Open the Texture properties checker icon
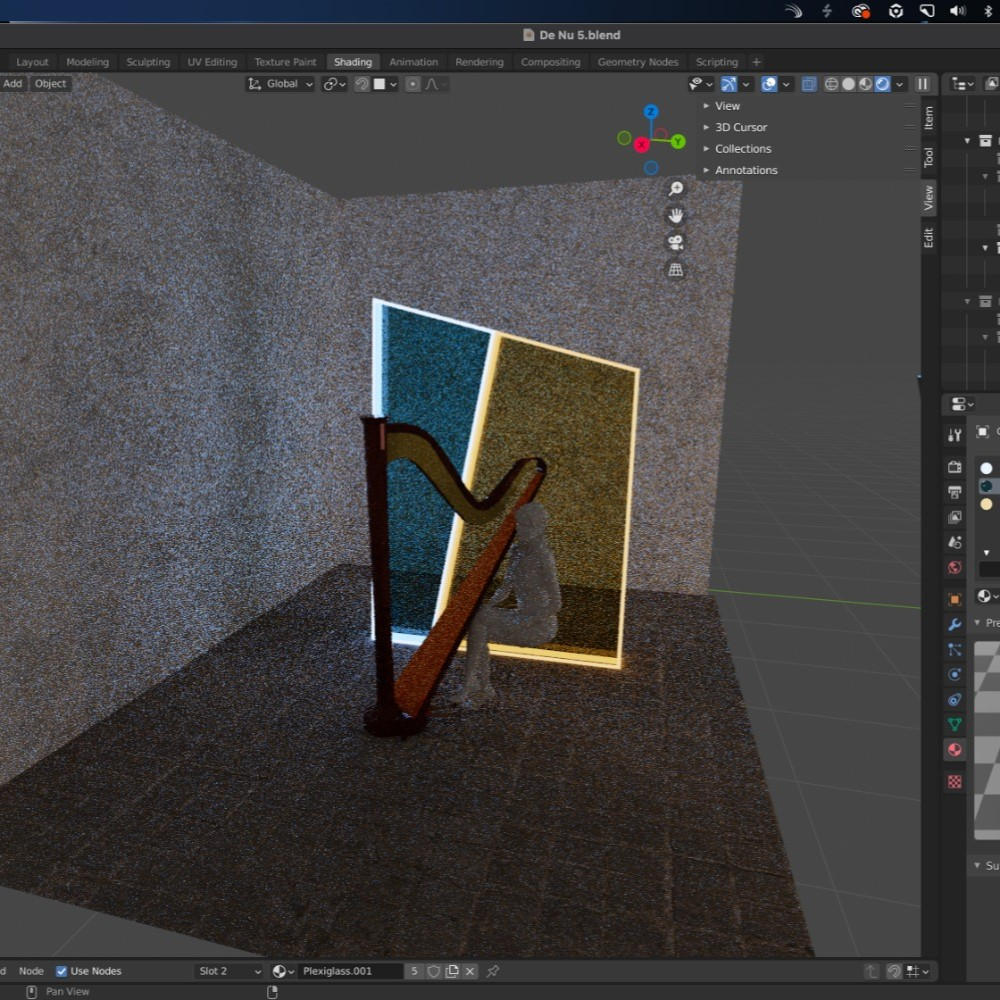 tap(955, 782)
